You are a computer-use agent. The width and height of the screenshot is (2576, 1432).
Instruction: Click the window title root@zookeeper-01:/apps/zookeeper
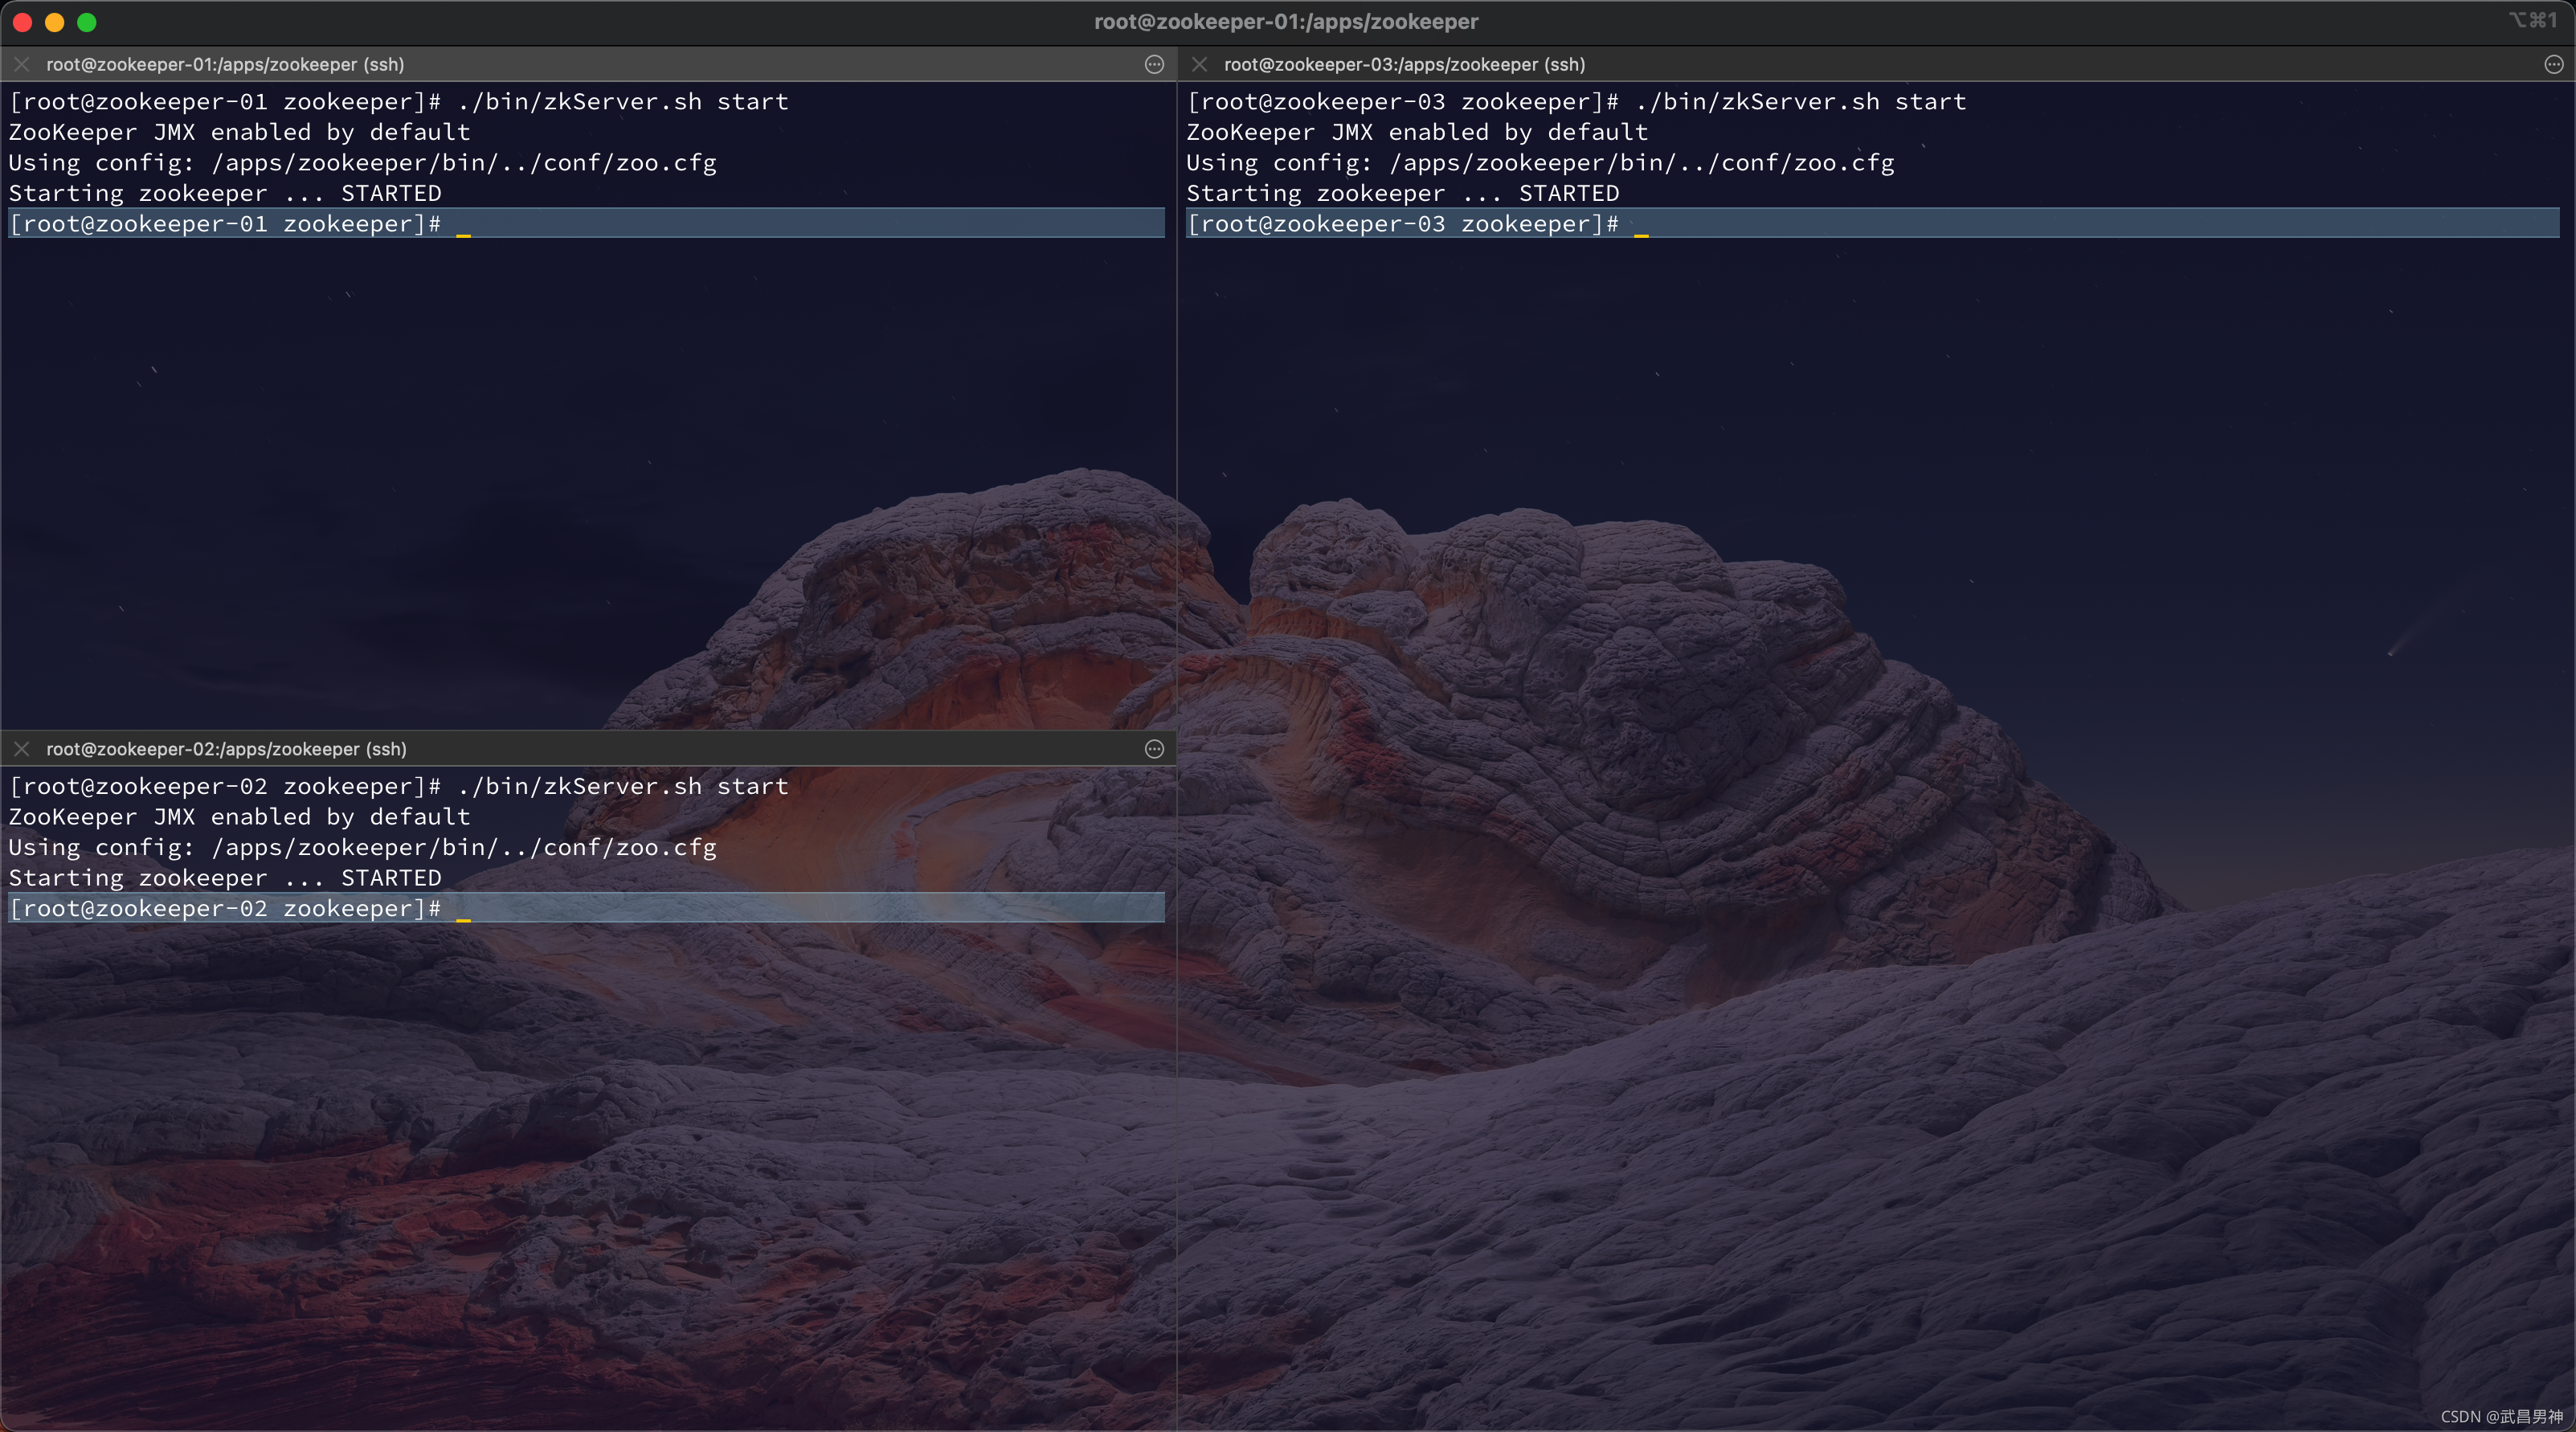click(x=1286, y=22)
